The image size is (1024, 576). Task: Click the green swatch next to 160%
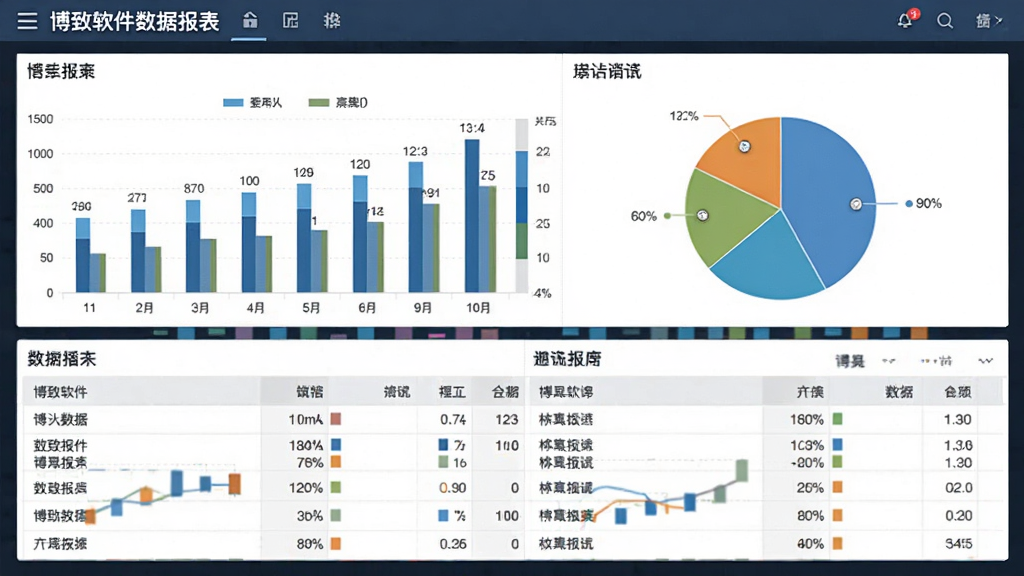click(x=837, y=419)
